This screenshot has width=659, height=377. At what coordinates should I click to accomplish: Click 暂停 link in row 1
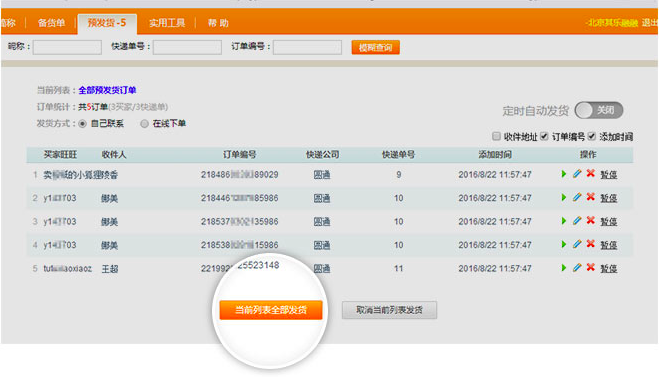[x=609, y=174]
